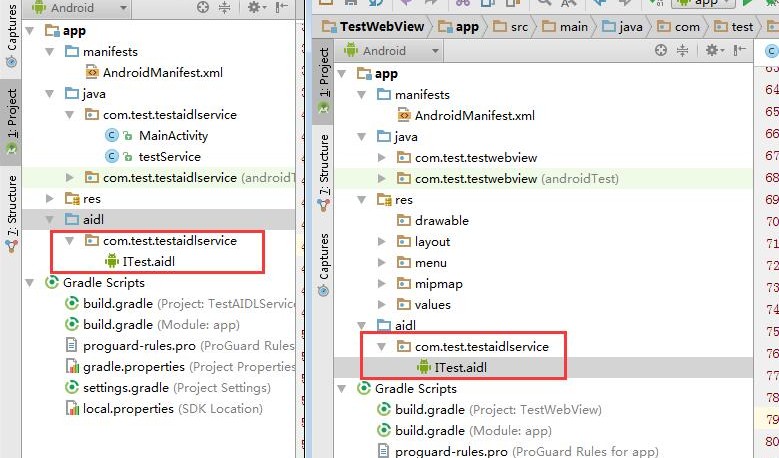The height and width of the screenshot is (458, 779).
Task: Open build.gradle (Module: app) in TestWebView
Action: coord(465,431)
